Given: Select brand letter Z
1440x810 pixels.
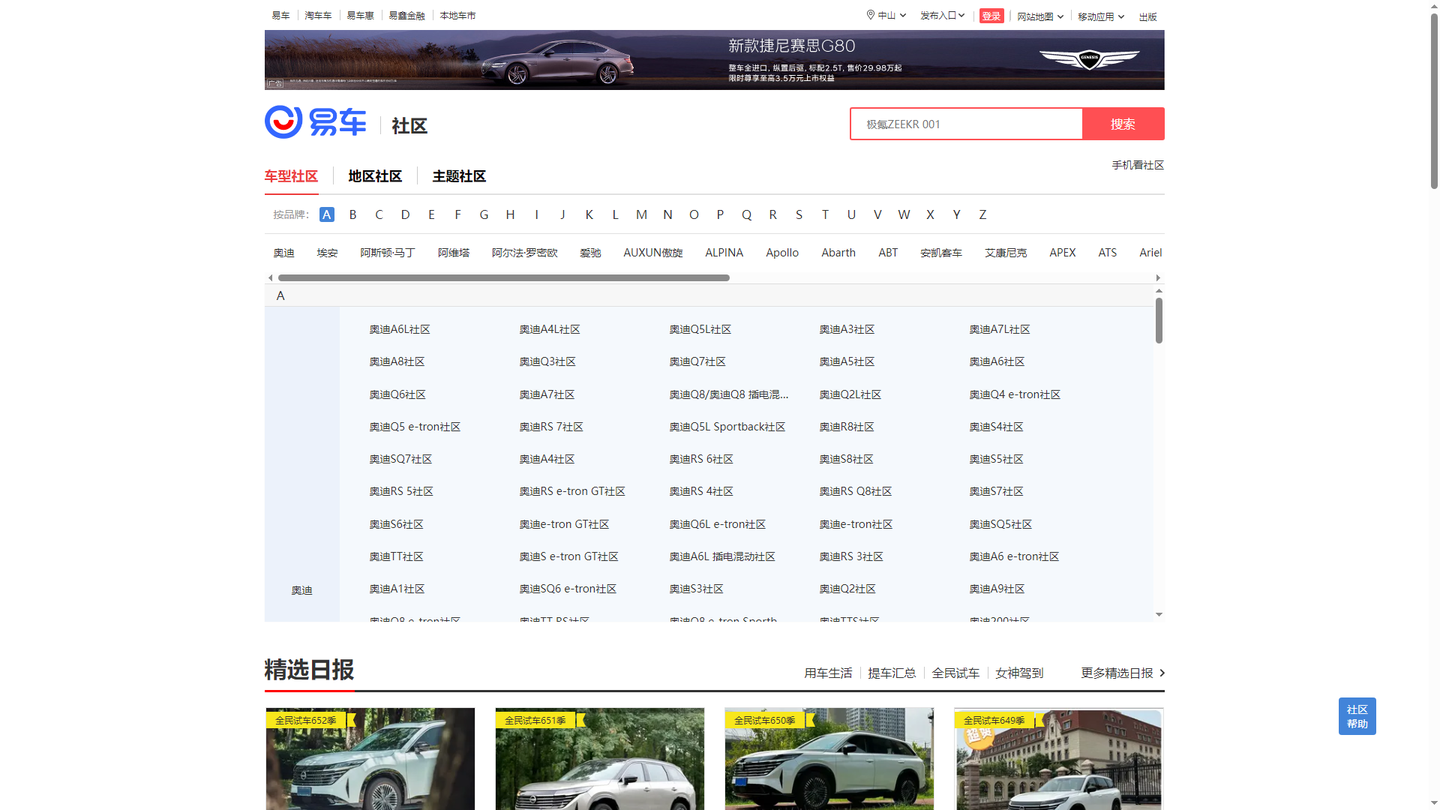Looking at the screenshot, I should (x=983, y=214).
